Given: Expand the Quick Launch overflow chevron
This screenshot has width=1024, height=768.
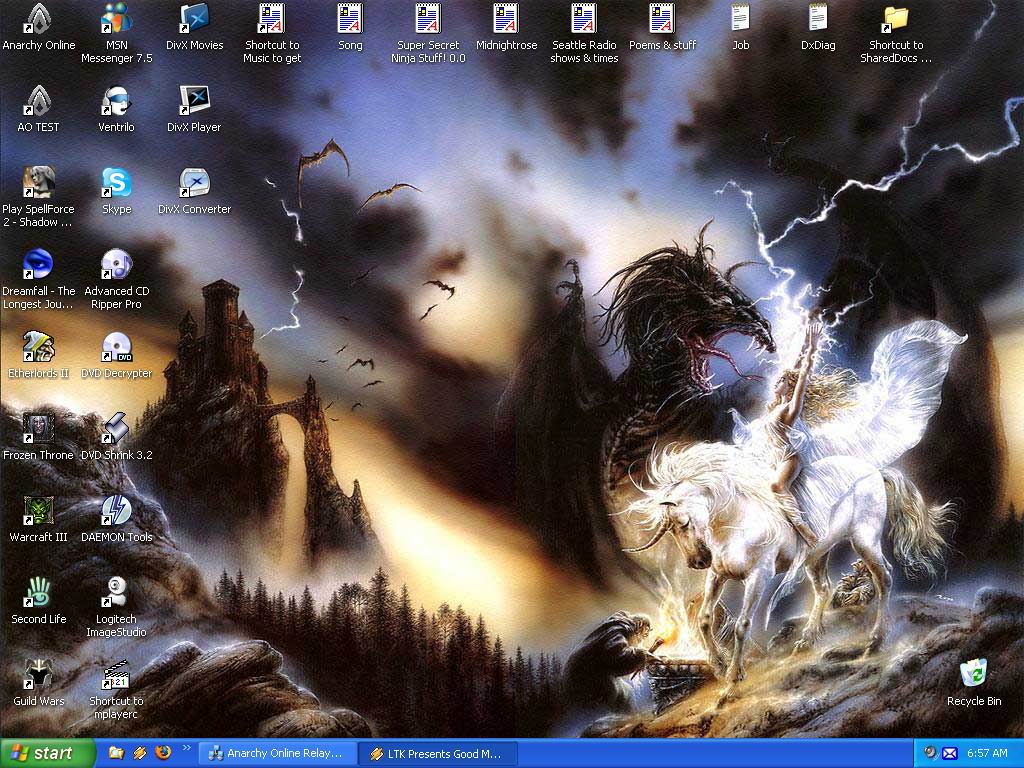Looking at the screenshot, I should 187,748.
